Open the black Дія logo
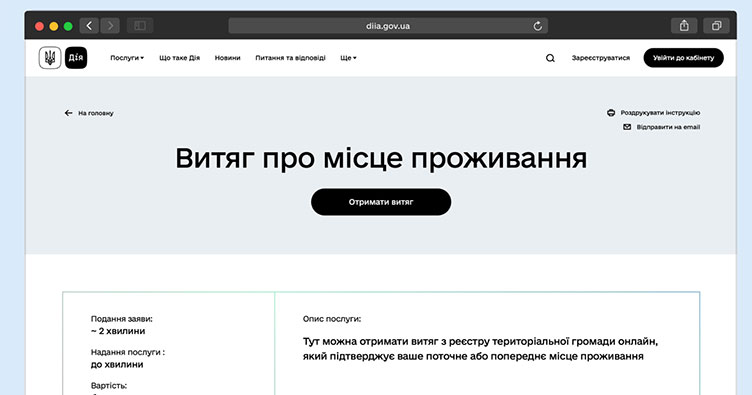Viewport: 752px width, 395px height. click(76, 58)
